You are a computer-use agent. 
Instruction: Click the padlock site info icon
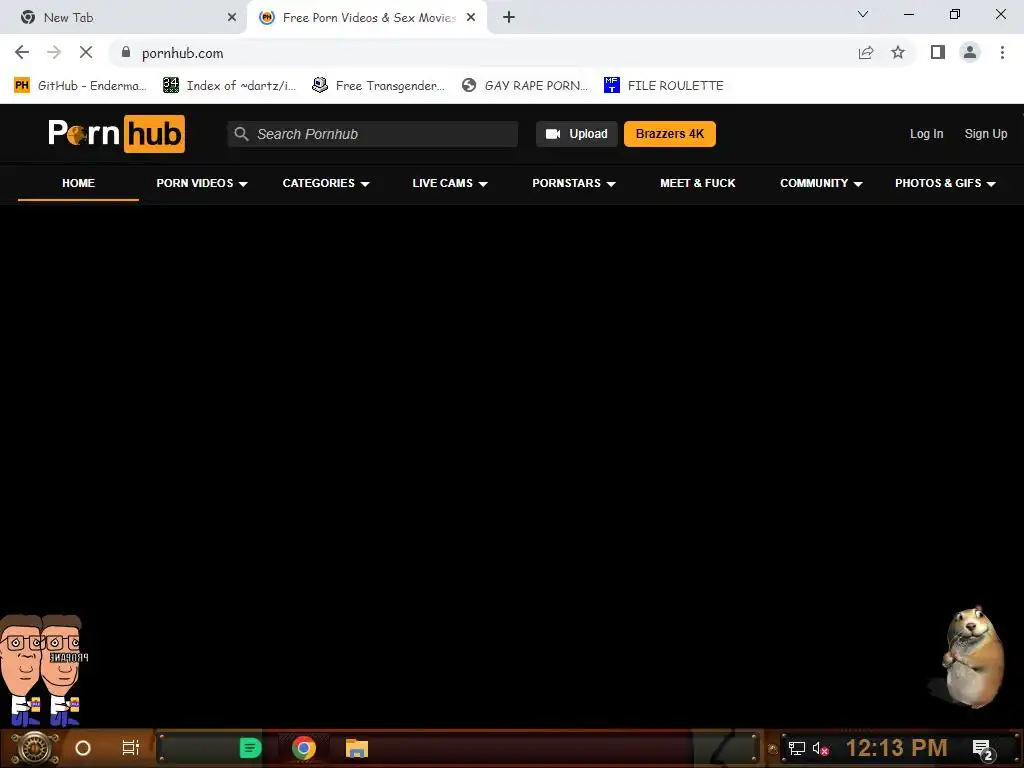(x=126, y=52)
